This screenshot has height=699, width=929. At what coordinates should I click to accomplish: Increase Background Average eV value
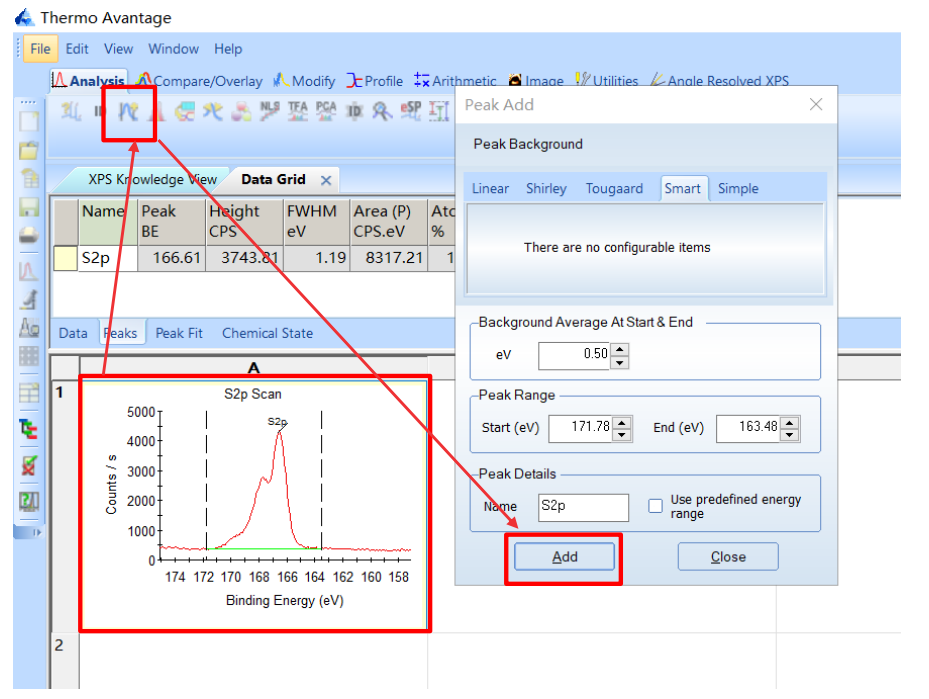coord(620,349)
